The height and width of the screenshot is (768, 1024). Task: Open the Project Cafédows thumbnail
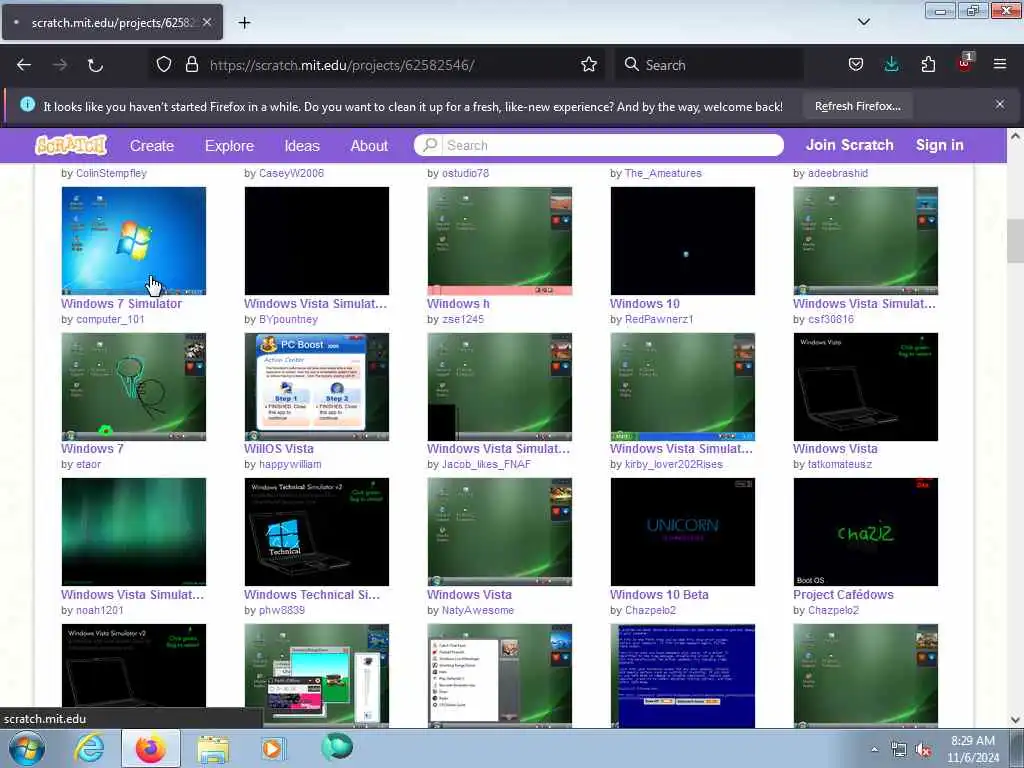865,532
